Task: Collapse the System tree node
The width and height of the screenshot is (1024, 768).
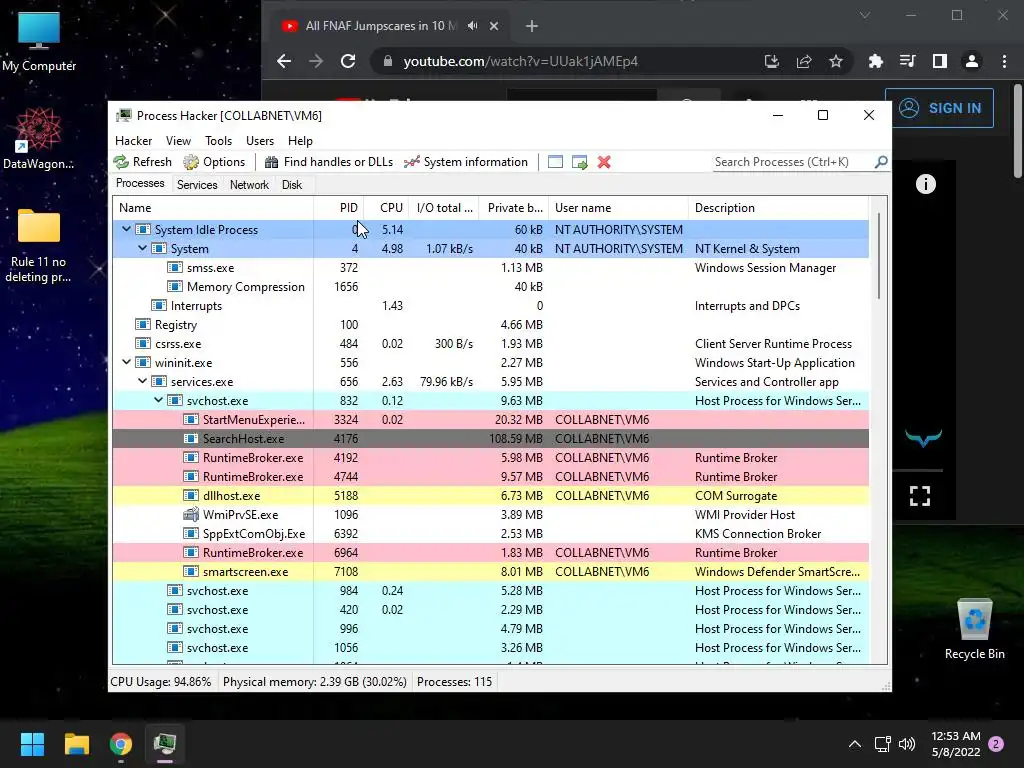Action: (142, 248)
